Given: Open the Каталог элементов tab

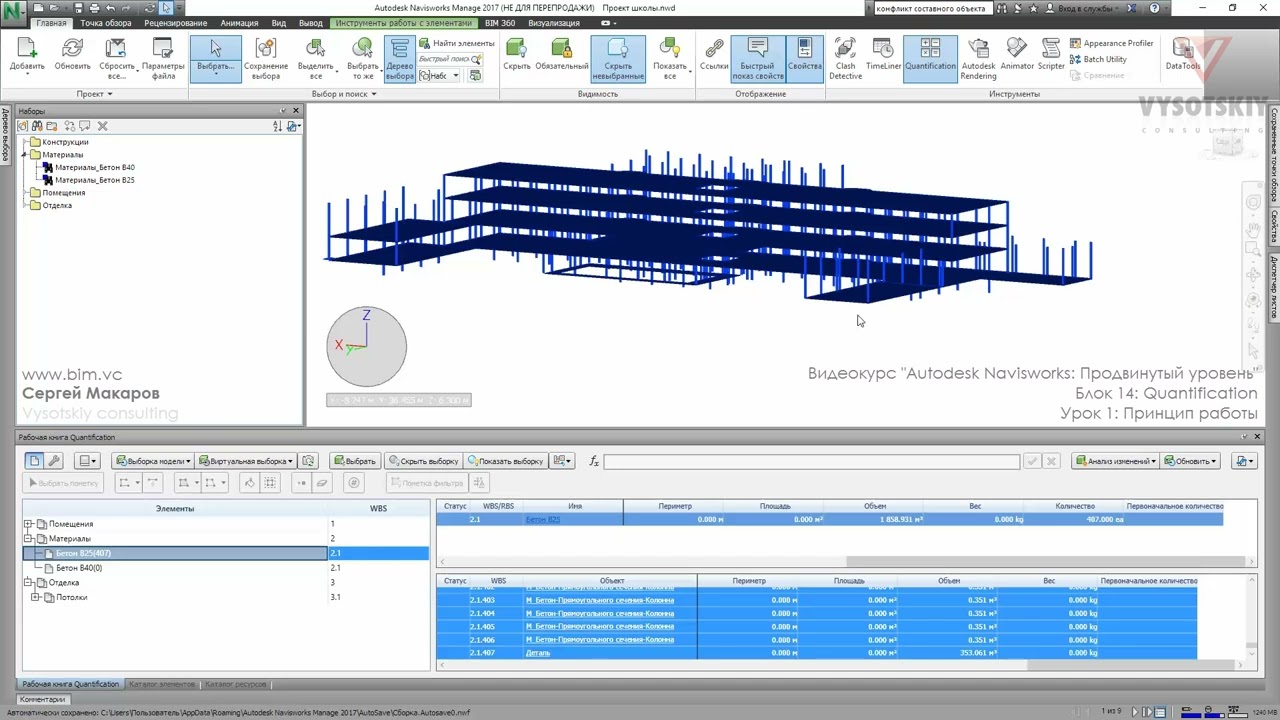Looking at the screenshot, I should 162,685.
